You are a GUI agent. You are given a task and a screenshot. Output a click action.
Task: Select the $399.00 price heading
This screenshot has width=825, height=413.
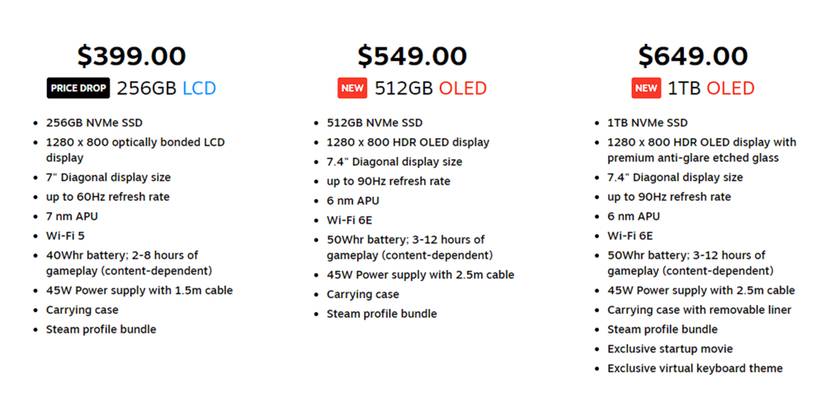pyautogui.click(x=131, y=56)
